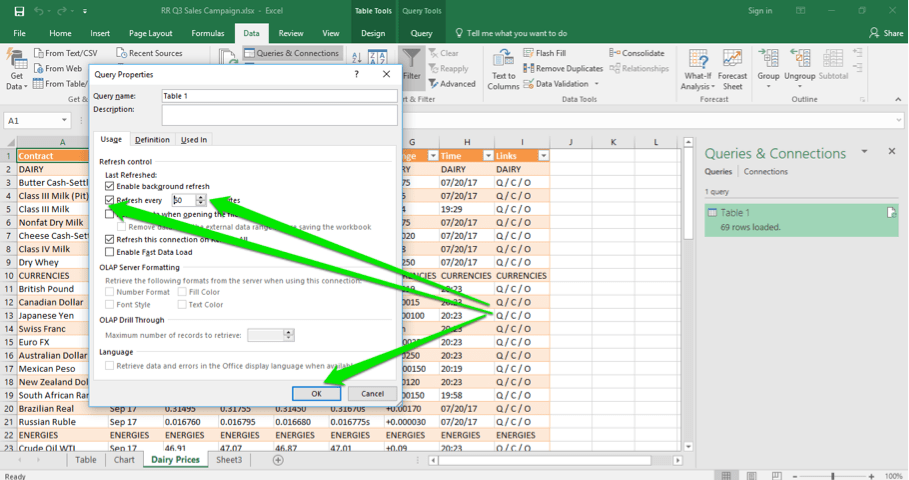Open the Get Data dropdown

[x=16, y=70]
